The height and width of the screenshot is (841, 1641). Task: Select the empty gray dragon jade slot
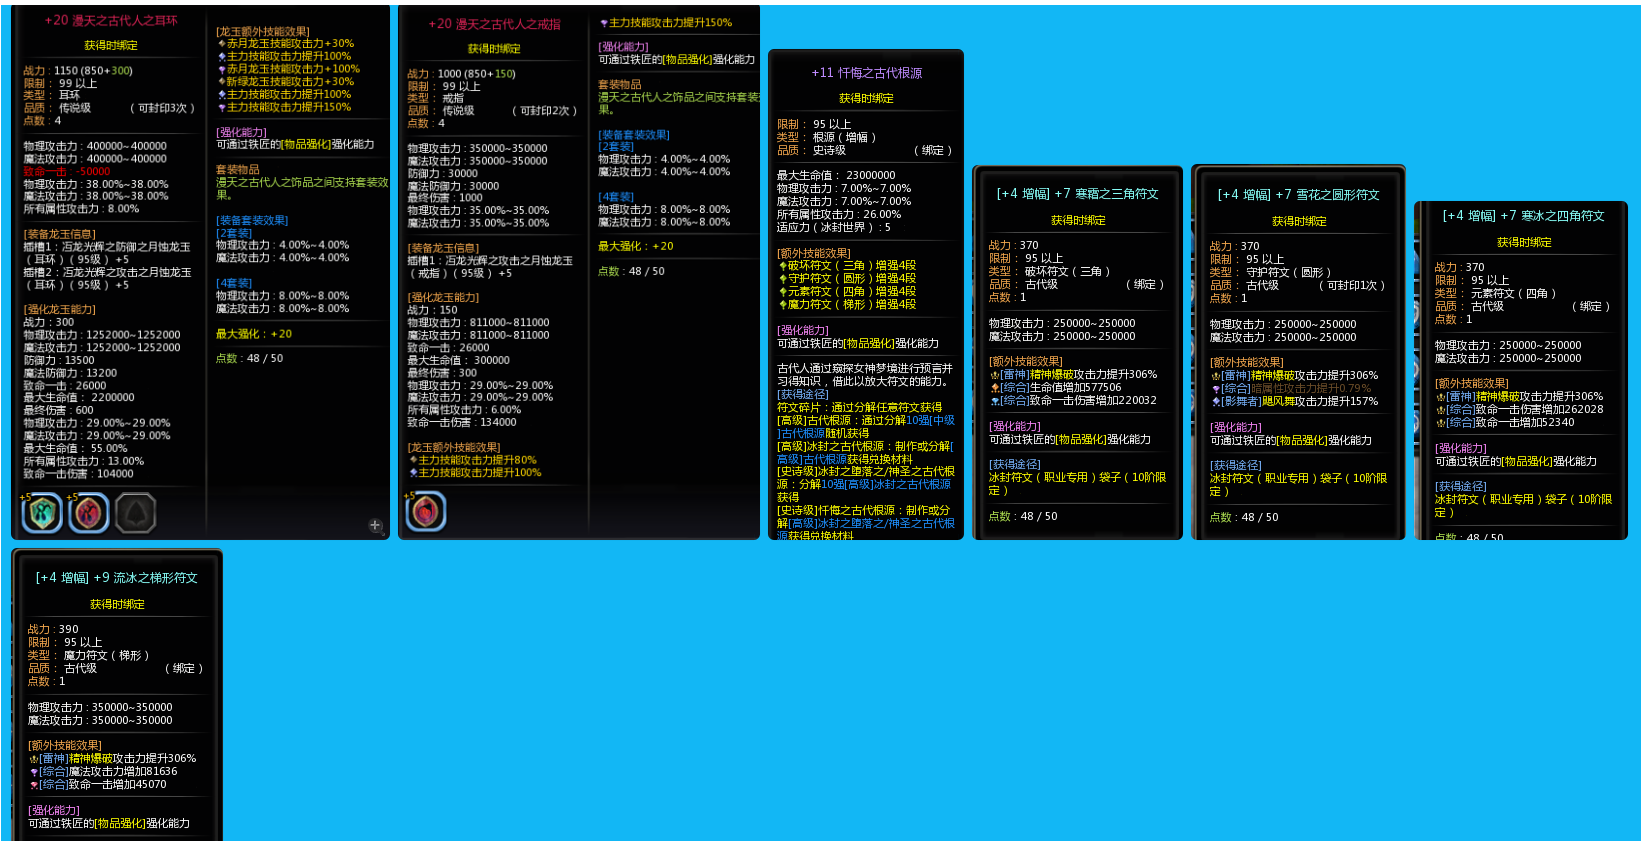(135, 513)
